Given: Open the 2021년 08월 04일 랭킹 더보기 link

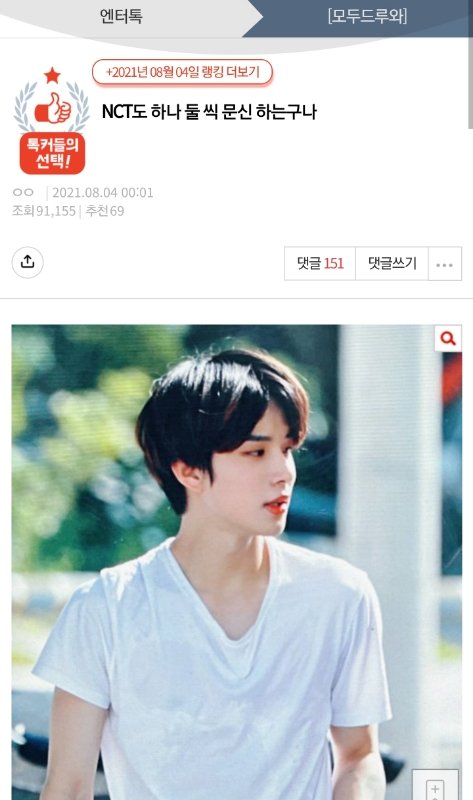Looking at the screenshot, I should [182, 72].
